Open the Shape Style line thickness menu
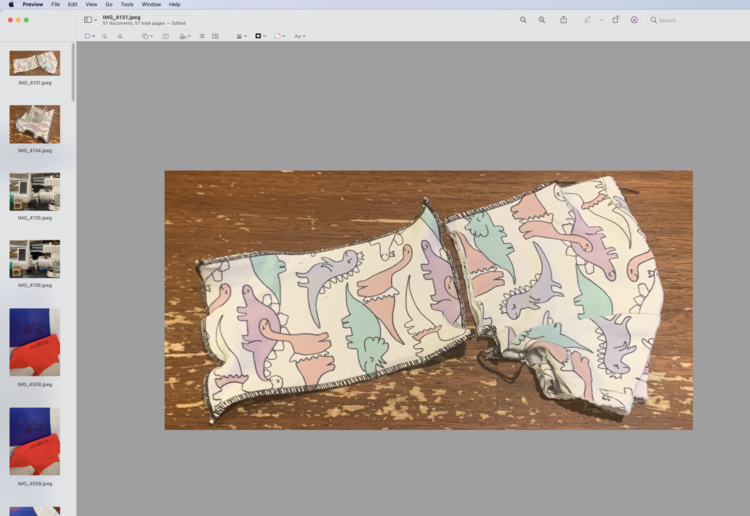Image resolution: width=750 pixels, height=516 pixels. pyautogui.click(x=241, y=36)
